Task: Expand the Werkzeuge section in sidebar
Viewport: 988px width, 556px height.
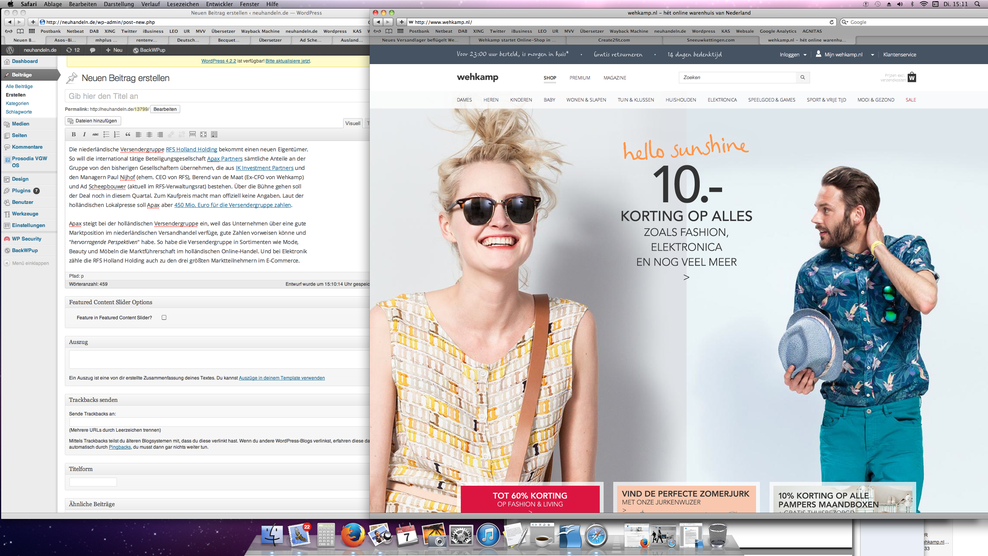Action: pos(25,214)
